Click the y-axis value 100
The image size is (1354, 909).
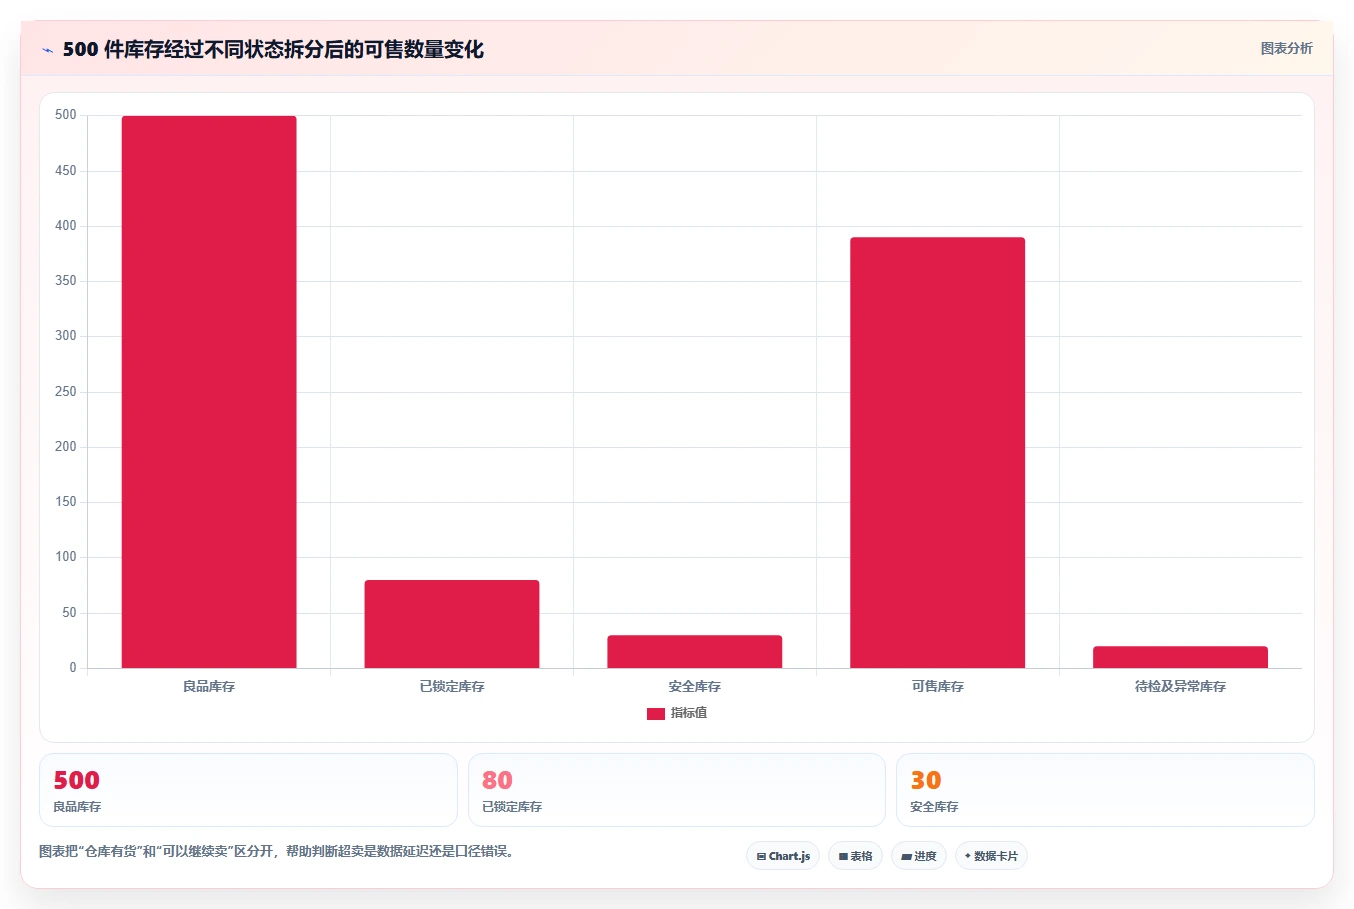pos(66,557)
